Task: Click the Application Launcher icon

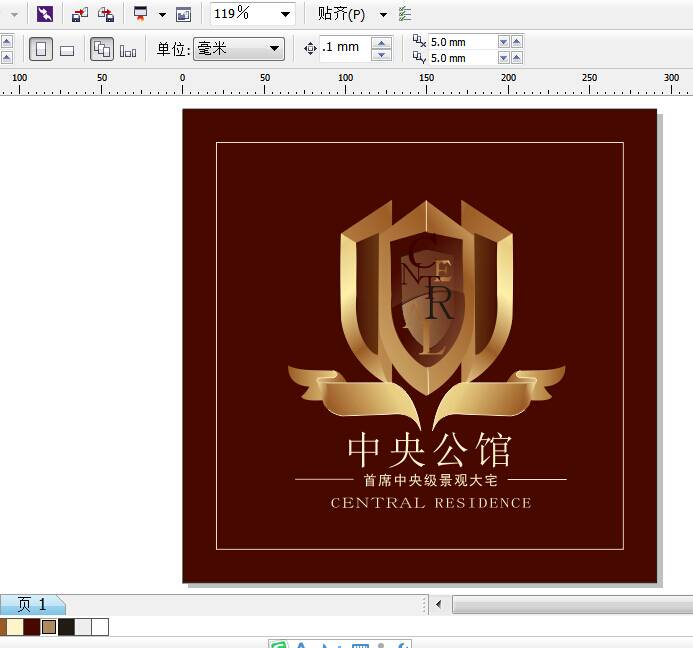Action: click(x=141, y=14)
